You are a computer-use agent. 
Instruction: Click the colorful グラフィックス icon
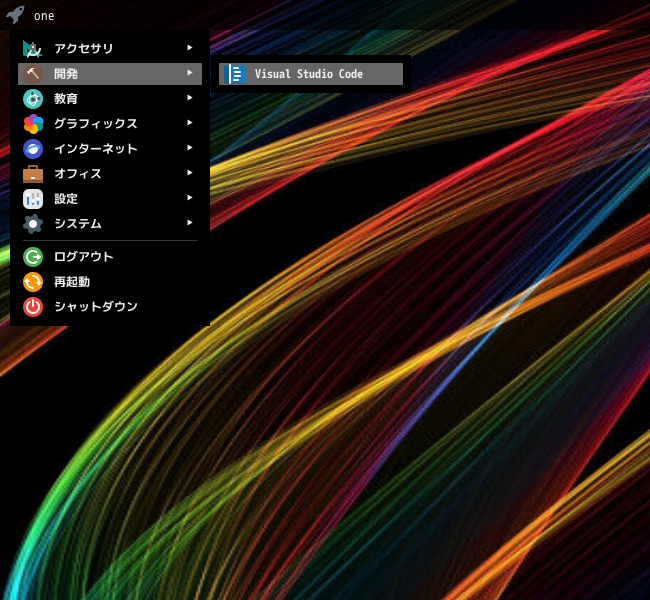point(33,124)
